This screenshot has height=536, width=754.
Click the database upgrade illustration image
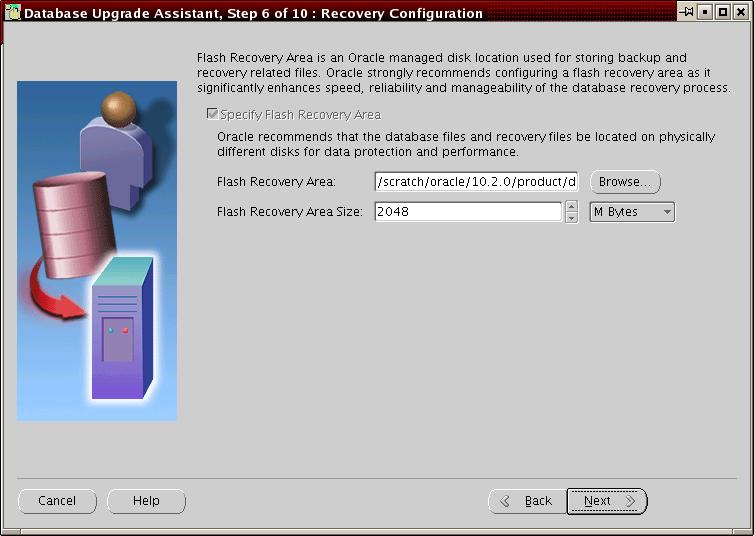click(x=97, y=251)
